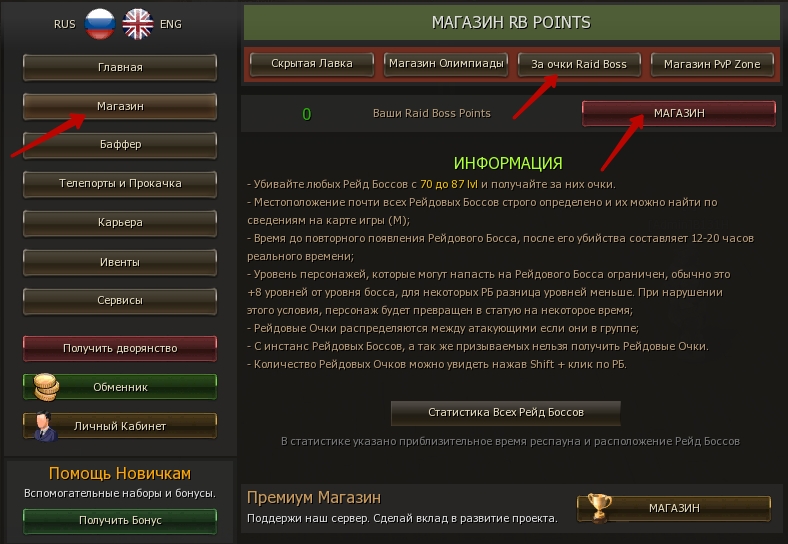Open Статистика Всех Рейд Боссов
This screenshot has height=544, width=788.
click(506, 413)
